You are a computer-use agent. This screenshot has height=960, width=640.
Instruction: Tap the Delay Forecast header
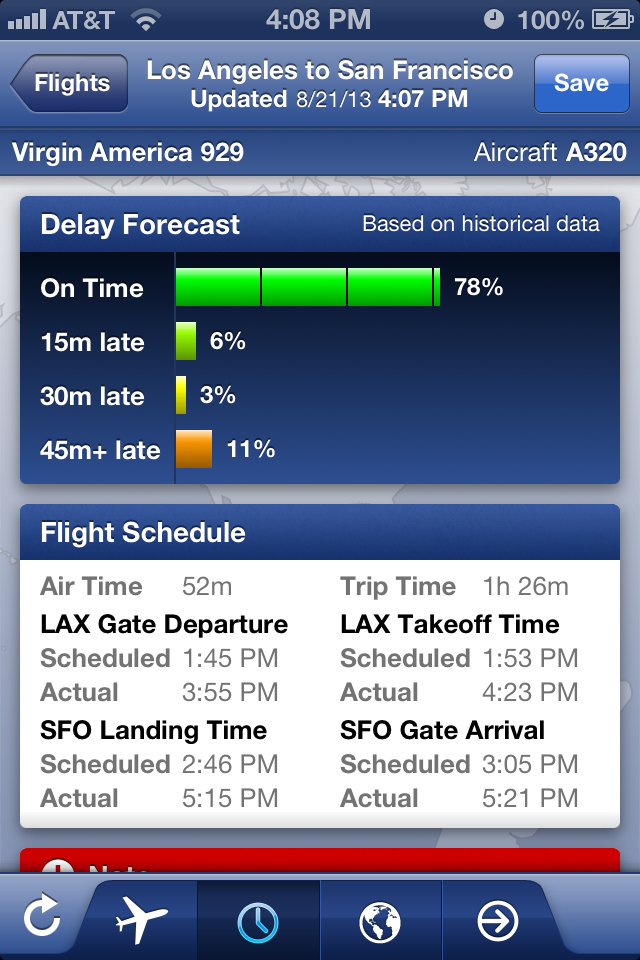pos(320,224)
